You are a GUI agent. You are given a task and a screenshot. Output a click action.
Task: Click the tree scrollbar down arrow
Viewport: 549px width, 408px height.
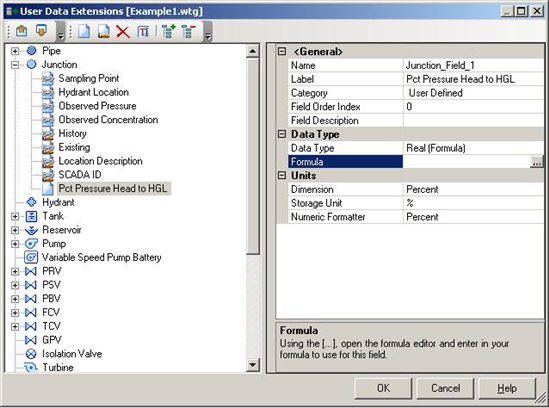252,365
